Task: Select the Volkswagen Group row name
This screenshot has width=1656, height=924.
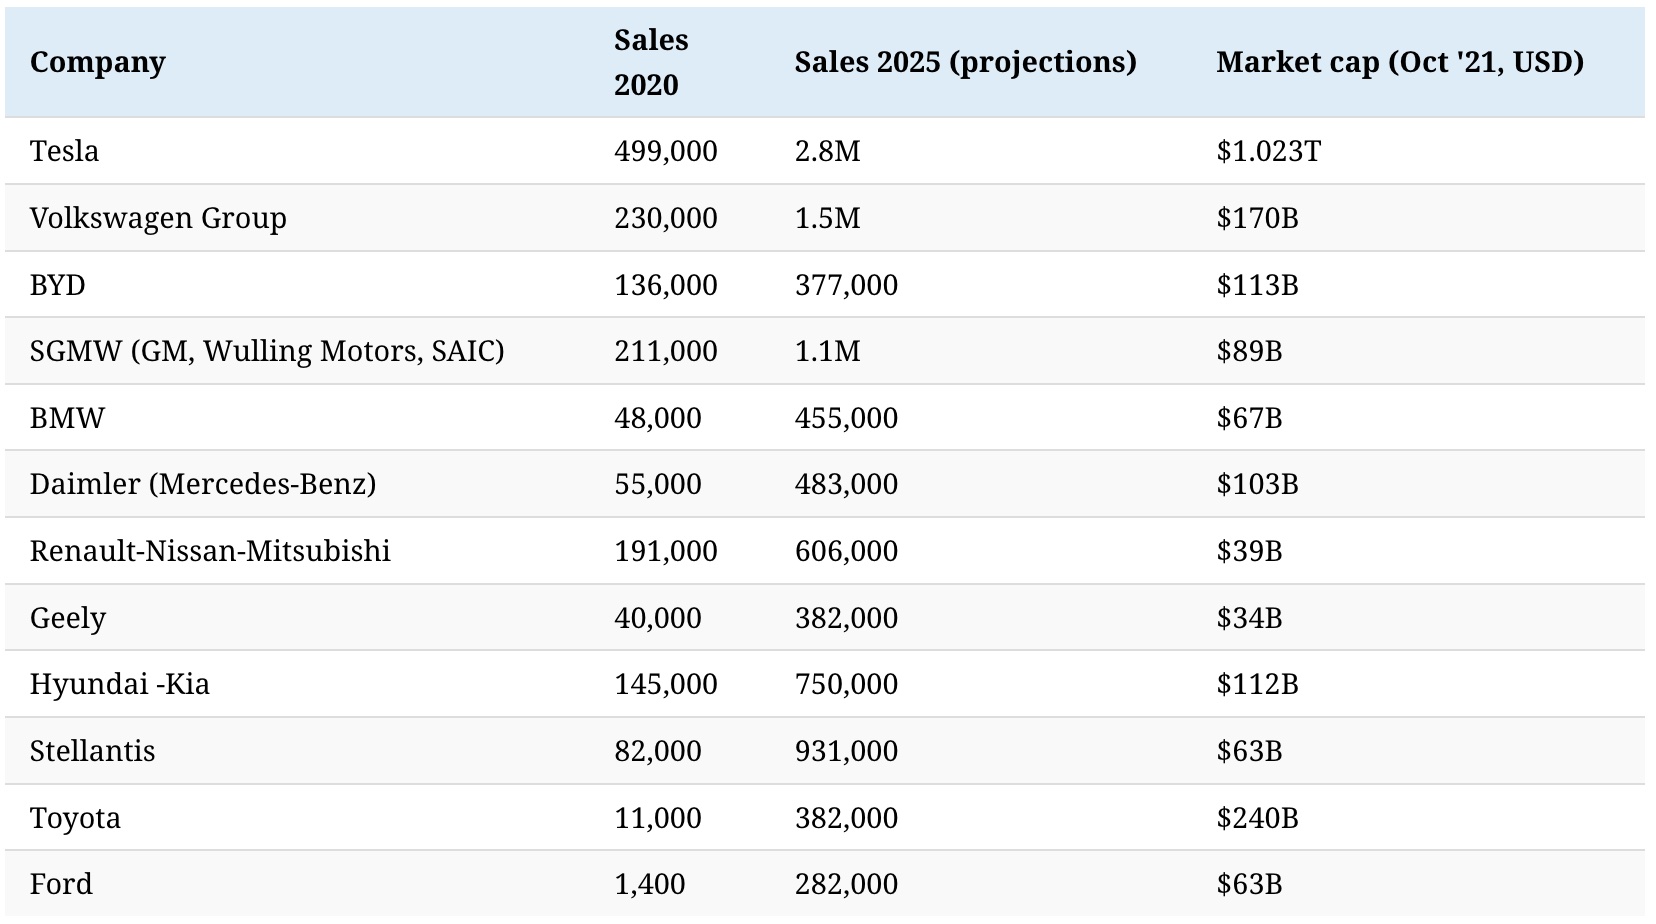Action: tap(158, 218)
